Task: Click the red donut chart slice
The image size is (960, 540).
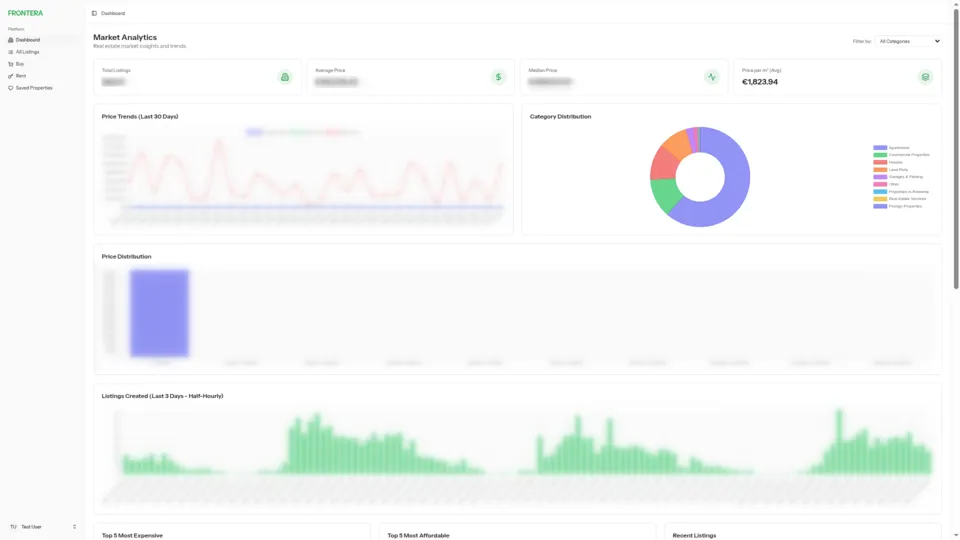Action: pos(664,164)
